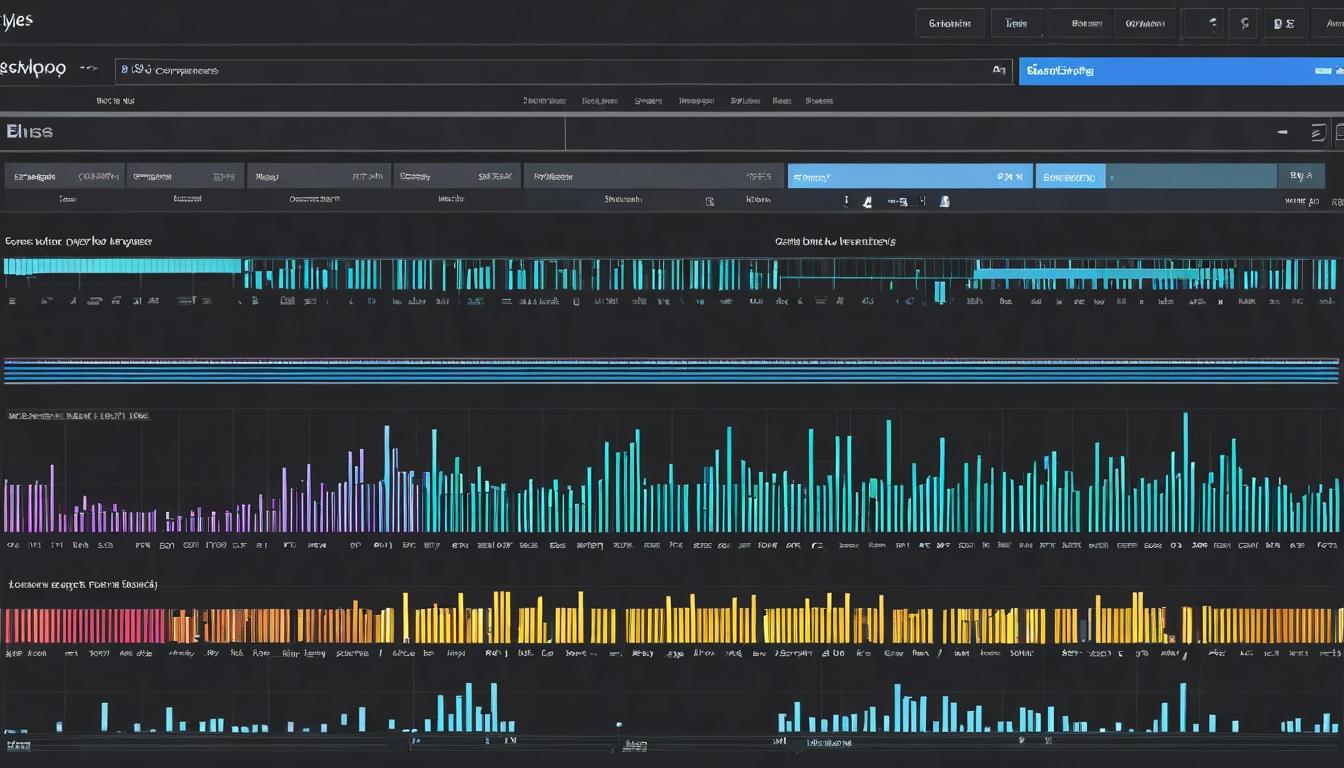Select the magnifying glass search icon
The image size is (1344, 768).
[x=999, y=70]
